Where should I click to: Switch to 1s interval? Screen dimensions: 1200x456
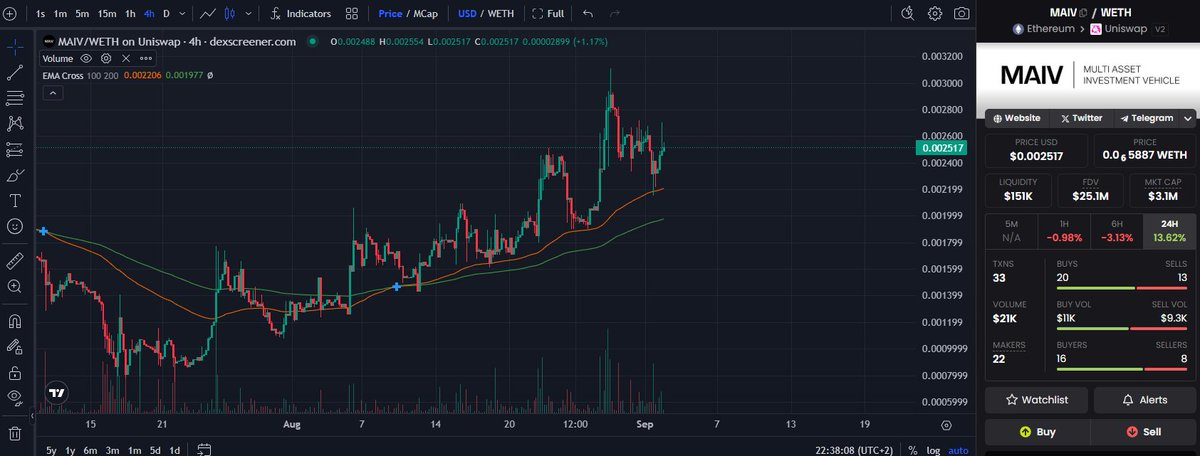coord(40,14)
